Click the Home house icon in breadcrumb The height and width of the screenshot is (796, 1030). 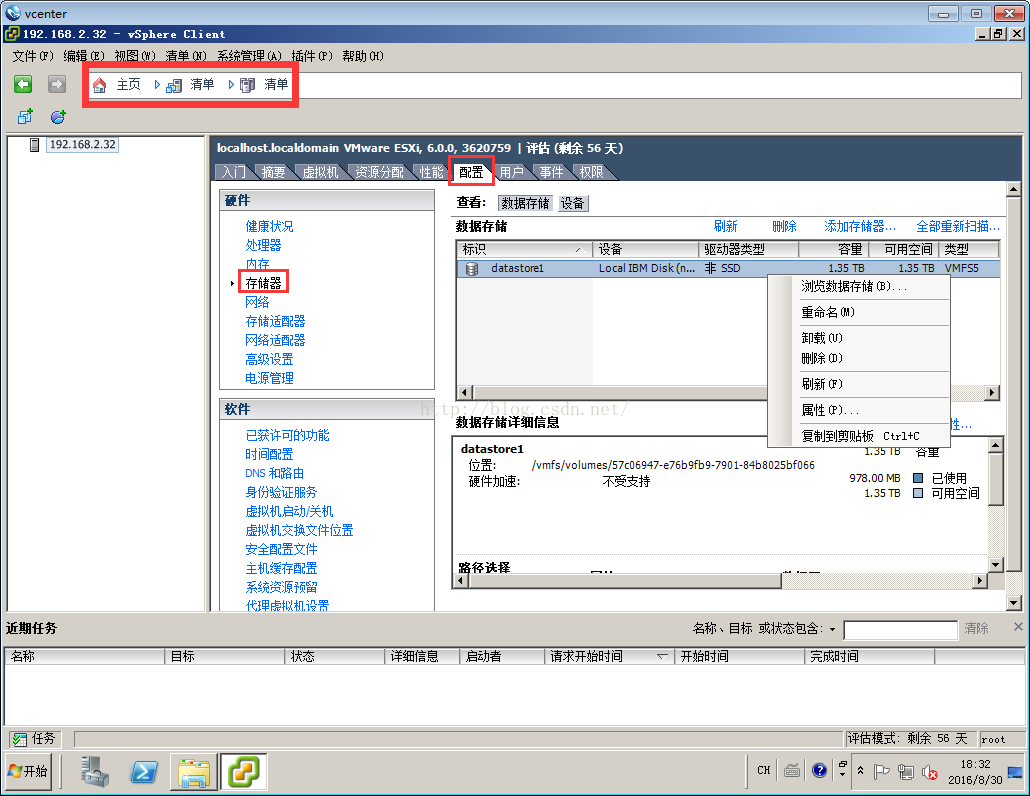tap(99, 85)
